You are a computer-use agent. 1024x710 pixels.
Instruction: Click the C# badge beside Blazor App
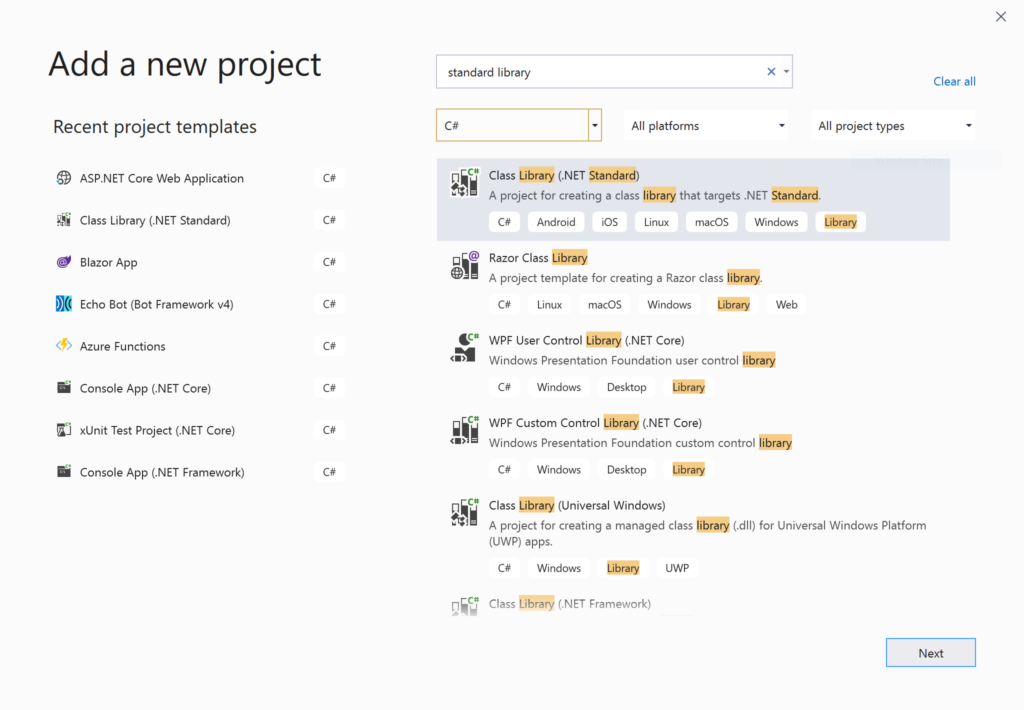(329, 262)
